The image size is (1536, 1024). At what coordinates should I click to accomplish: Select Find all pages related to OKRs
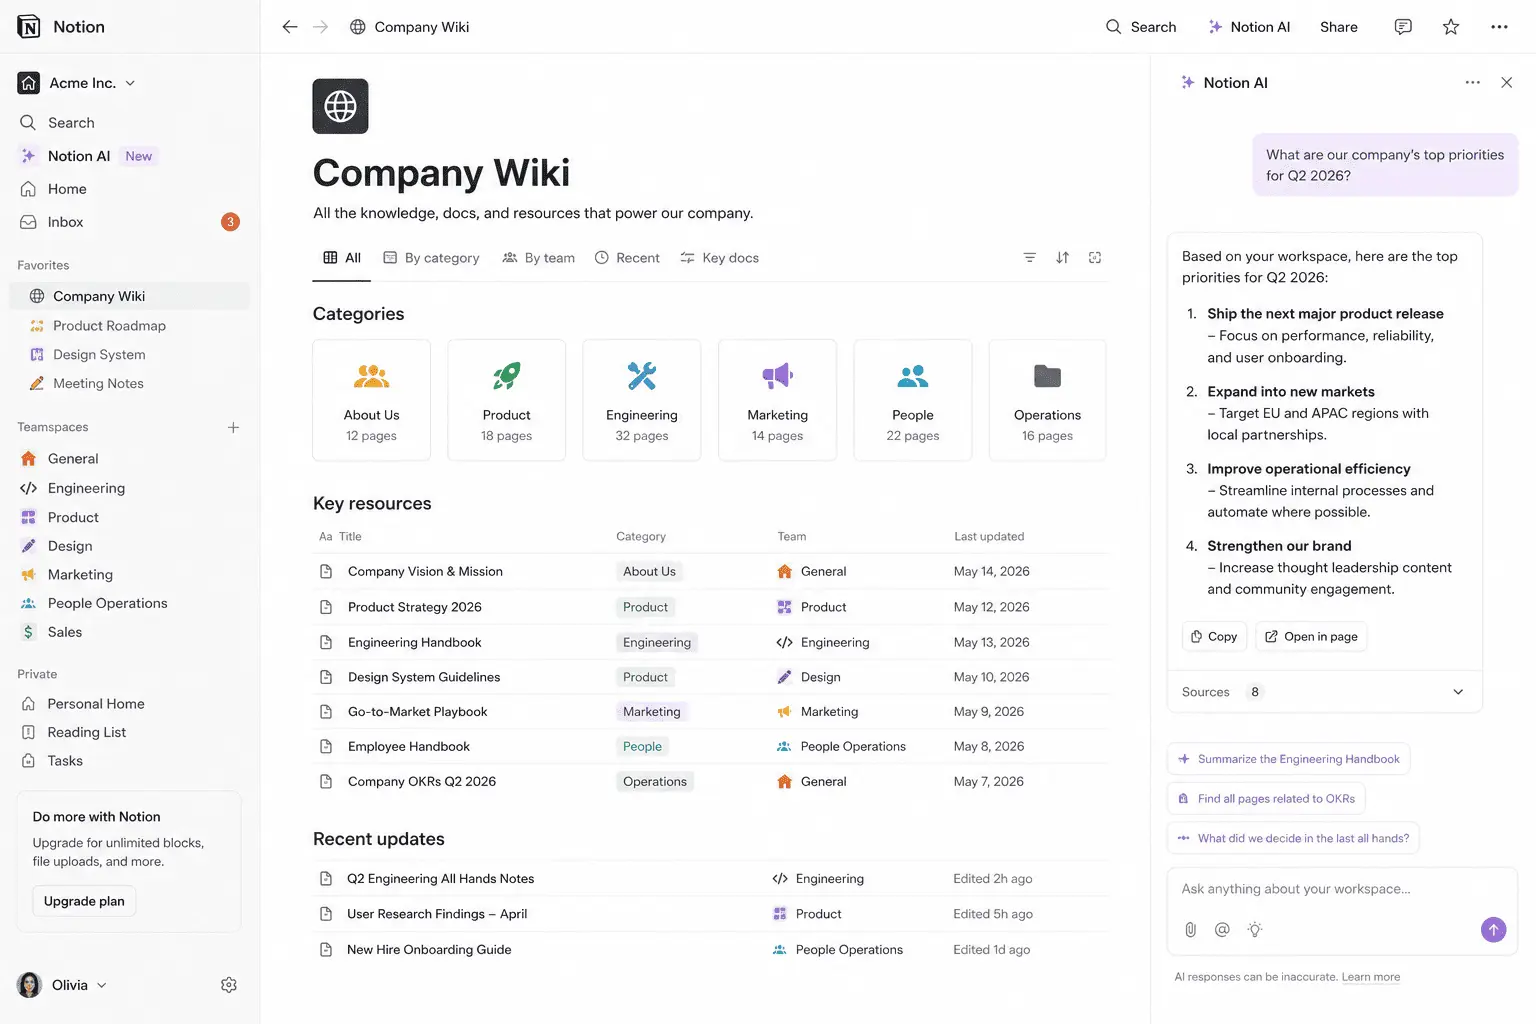(x=1266, y=799)
